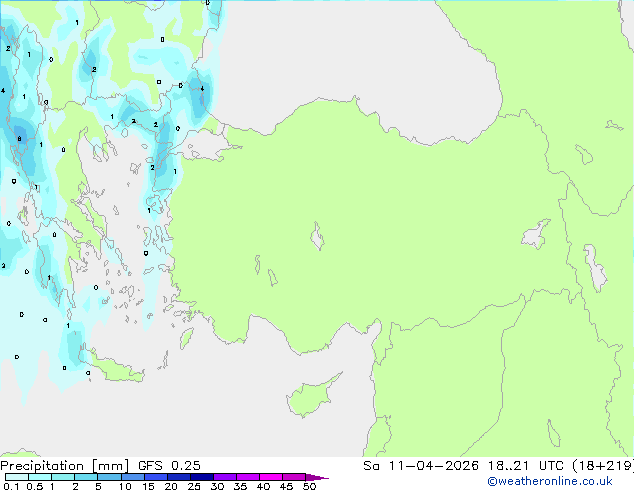This screenshot has height=490, width=634.
Task: Pick the 15–20 mm legend color swatch
Action: (x=156, y=477)
